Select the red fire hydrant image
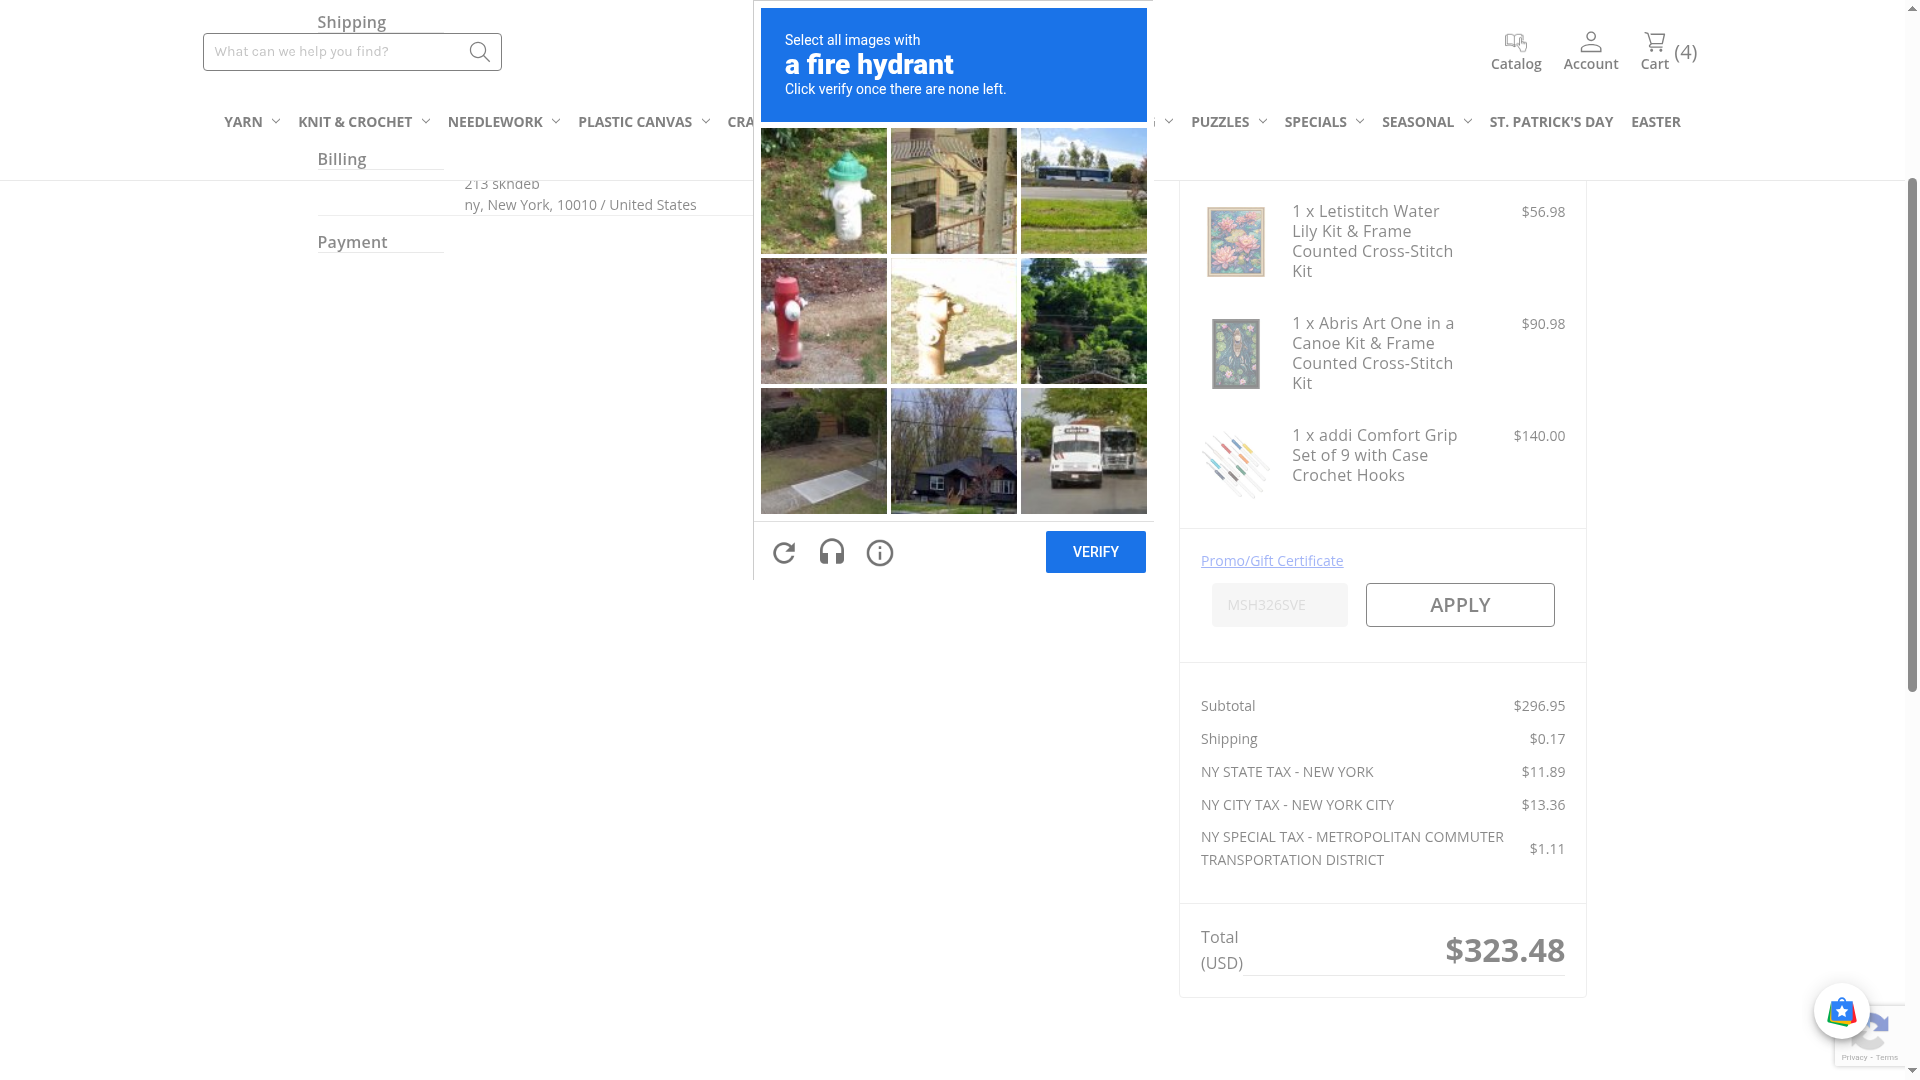This screenshot has width=1920, height=1080. tap(824, 321)
